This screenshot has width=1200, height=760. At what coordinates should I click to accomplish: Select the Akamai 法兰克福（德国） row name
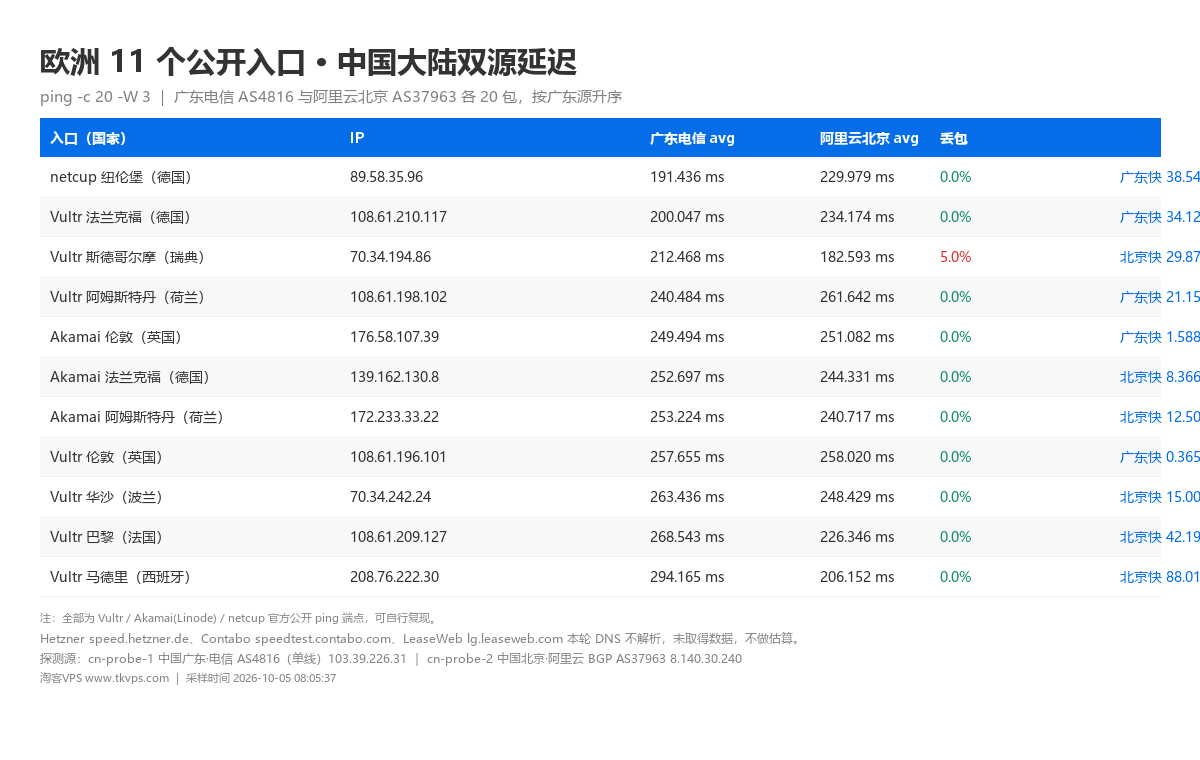[130, 377]
